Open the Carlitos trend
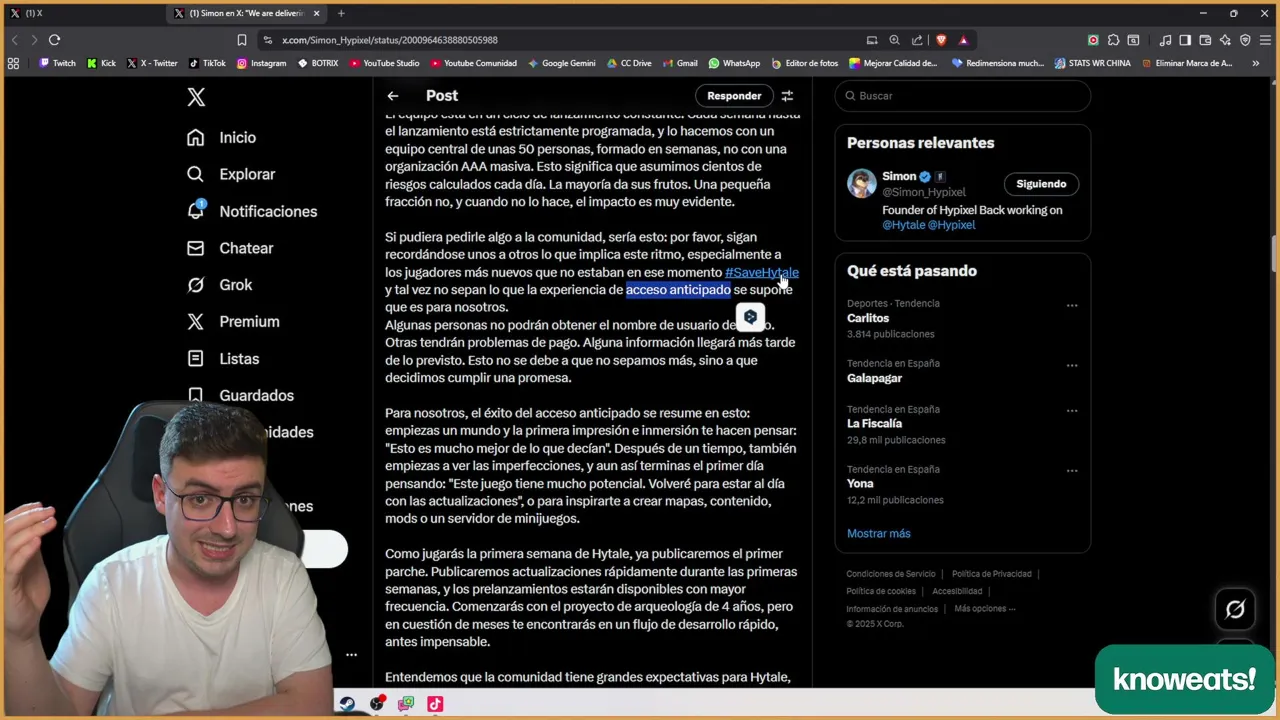Screen dimensions: 1280x720 tap(868, 318)
